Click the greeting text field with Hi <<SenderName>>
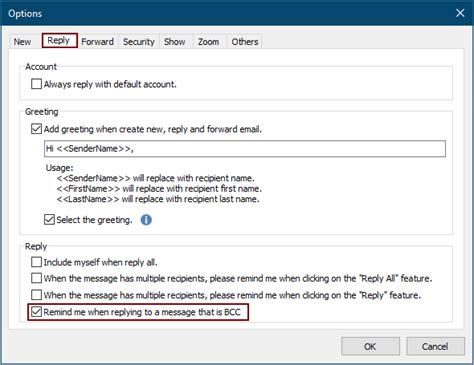Viewport: 474px width, 365px height. 245,149
